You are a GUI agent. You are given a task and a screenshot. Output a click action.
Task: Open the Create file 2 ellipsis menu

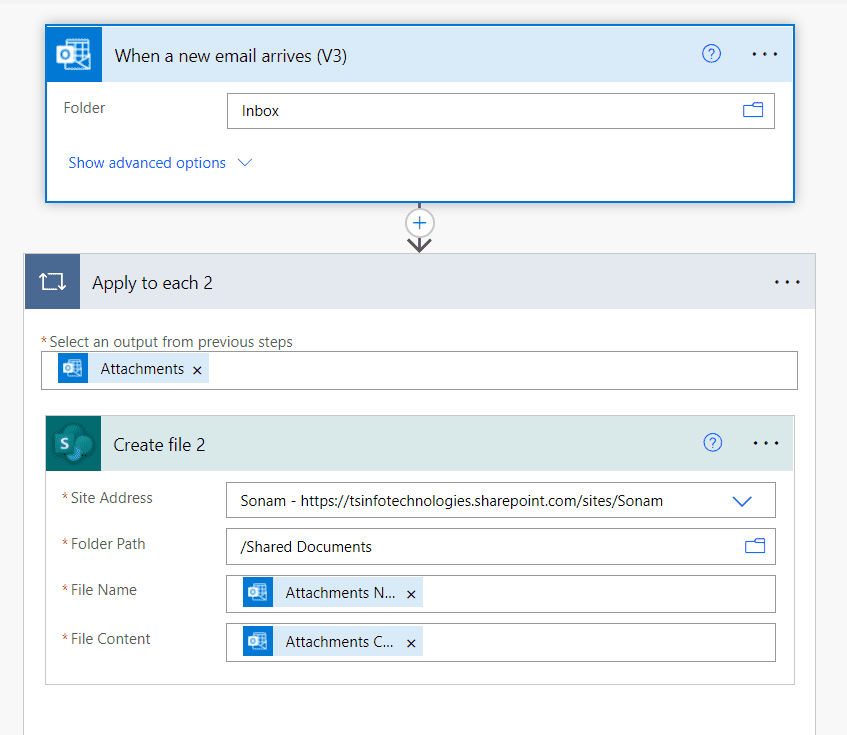(766, 443)
